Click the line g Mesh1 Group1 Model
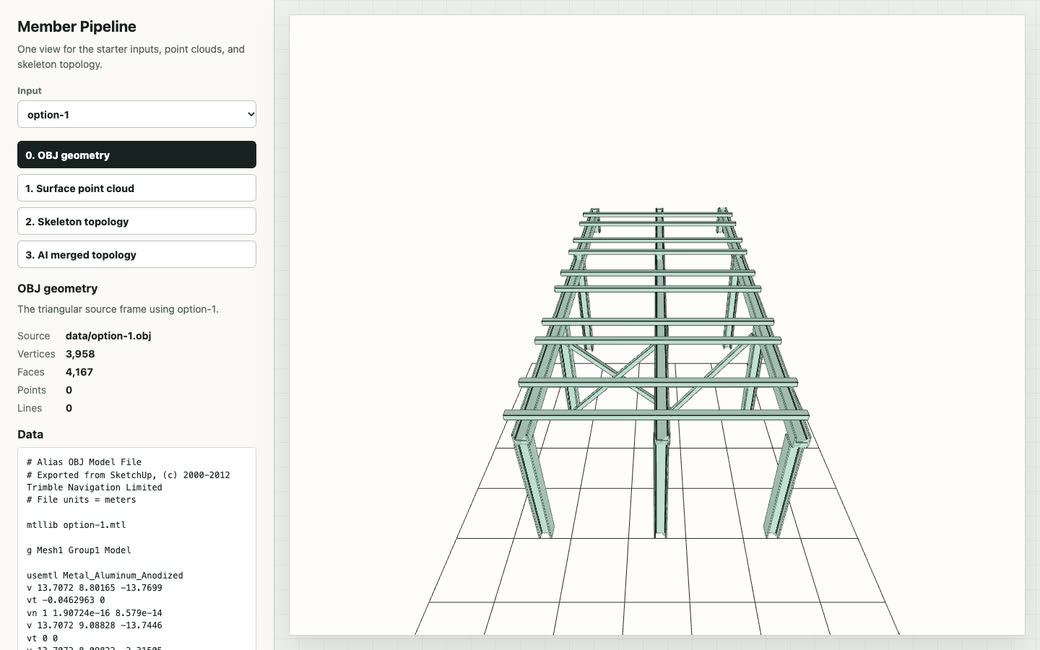 [x=78, y=550]
